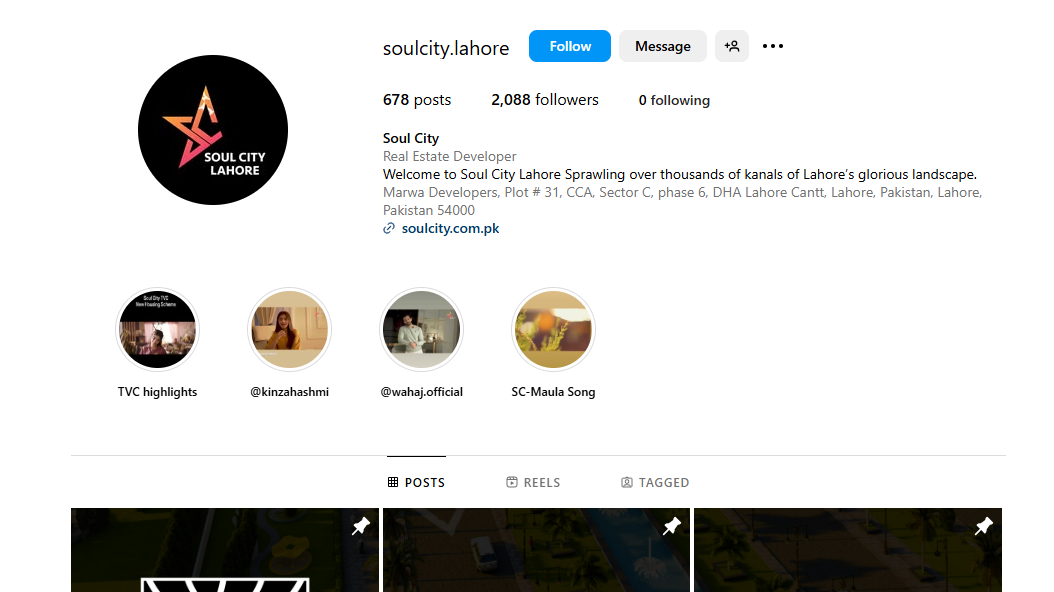
Task: Click the Posts grid icon
Action: point(393,482)
